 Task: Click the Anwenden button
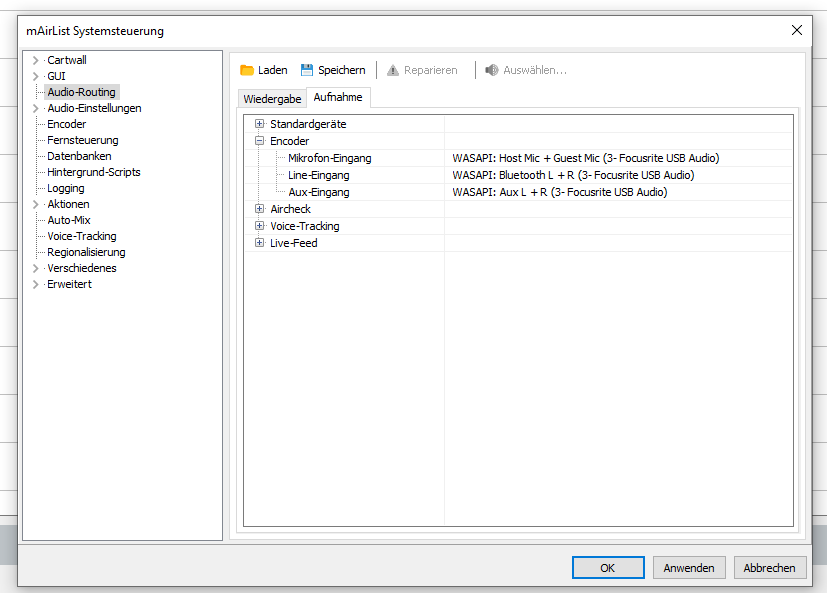689,568
